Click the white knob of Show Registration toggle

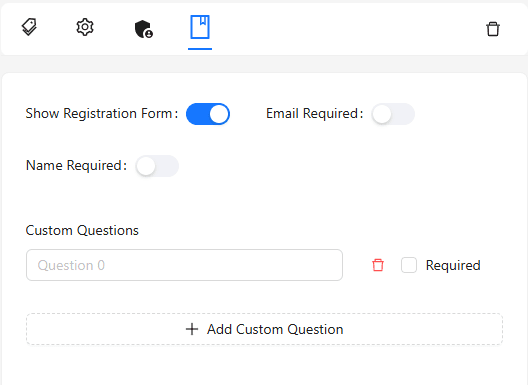[219, 114]
